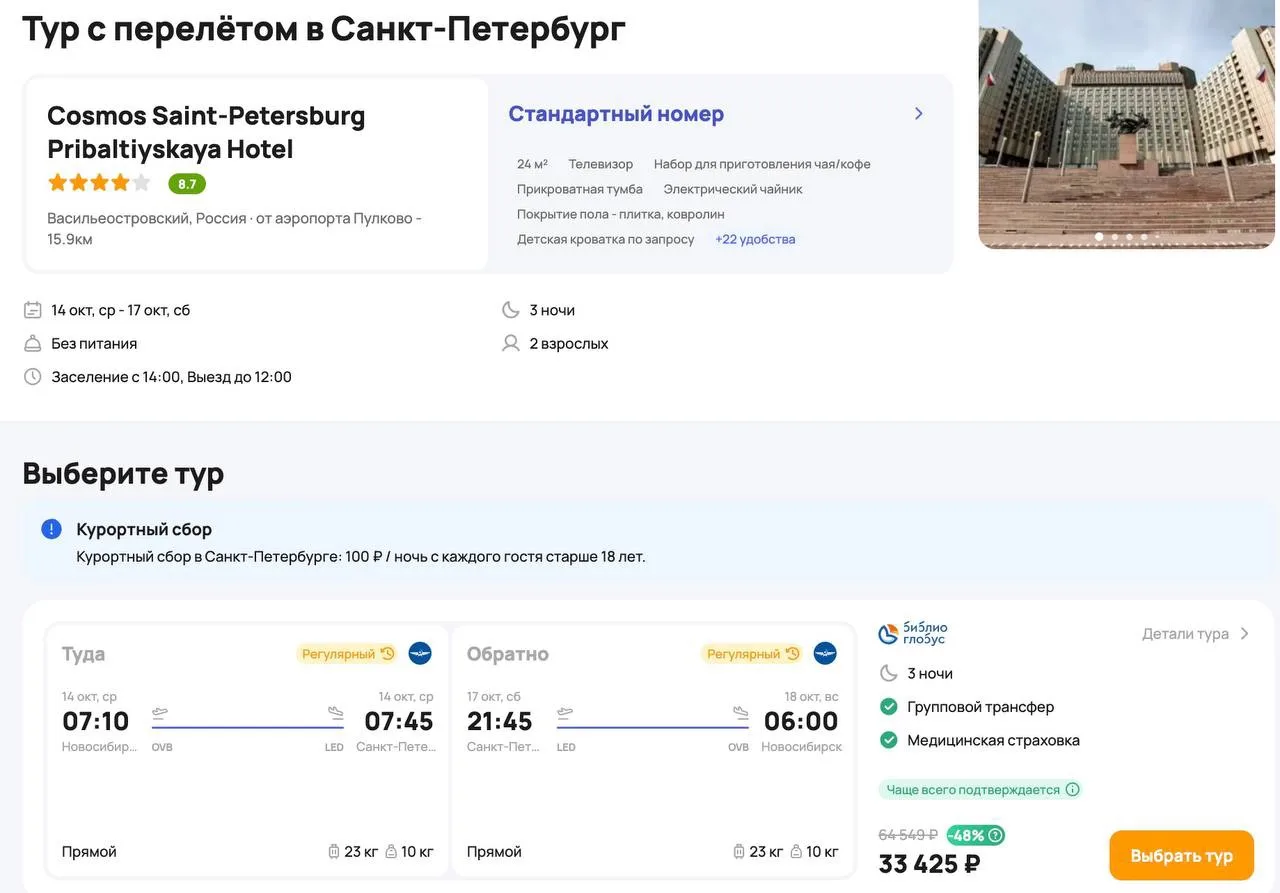
Task: Click the Электрический чайник amenity
Action: [733, 189]
